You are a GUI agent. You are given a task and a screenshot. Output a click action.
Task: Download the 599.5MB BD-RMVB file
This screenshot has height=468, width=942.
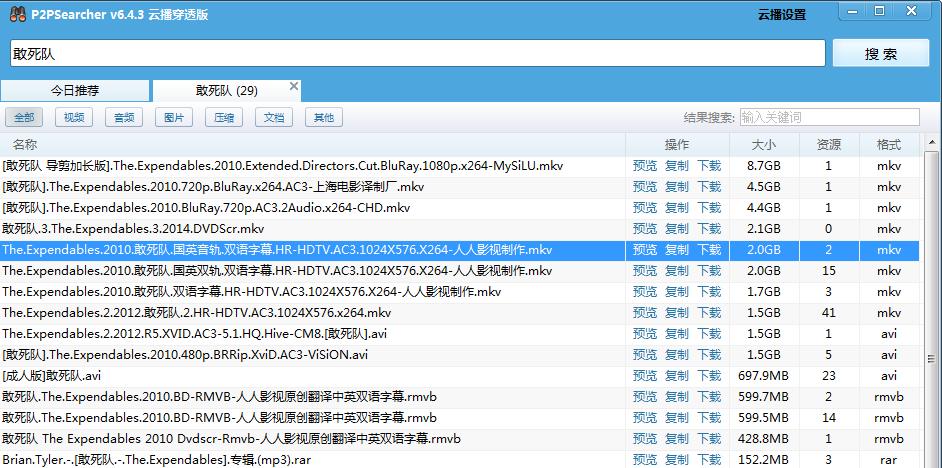pyautogui.click(x=709, y=418)
